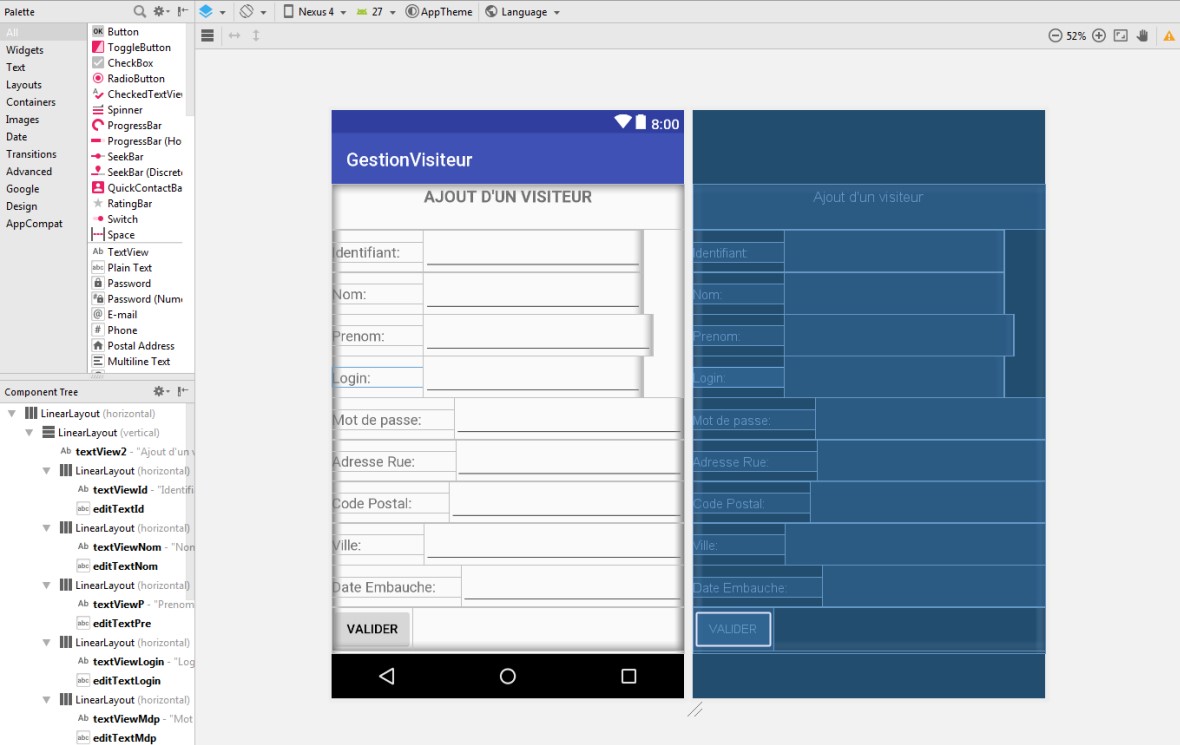Select the Widgets palette category
Screen dimensions: 1180x745
pos(25,50)
